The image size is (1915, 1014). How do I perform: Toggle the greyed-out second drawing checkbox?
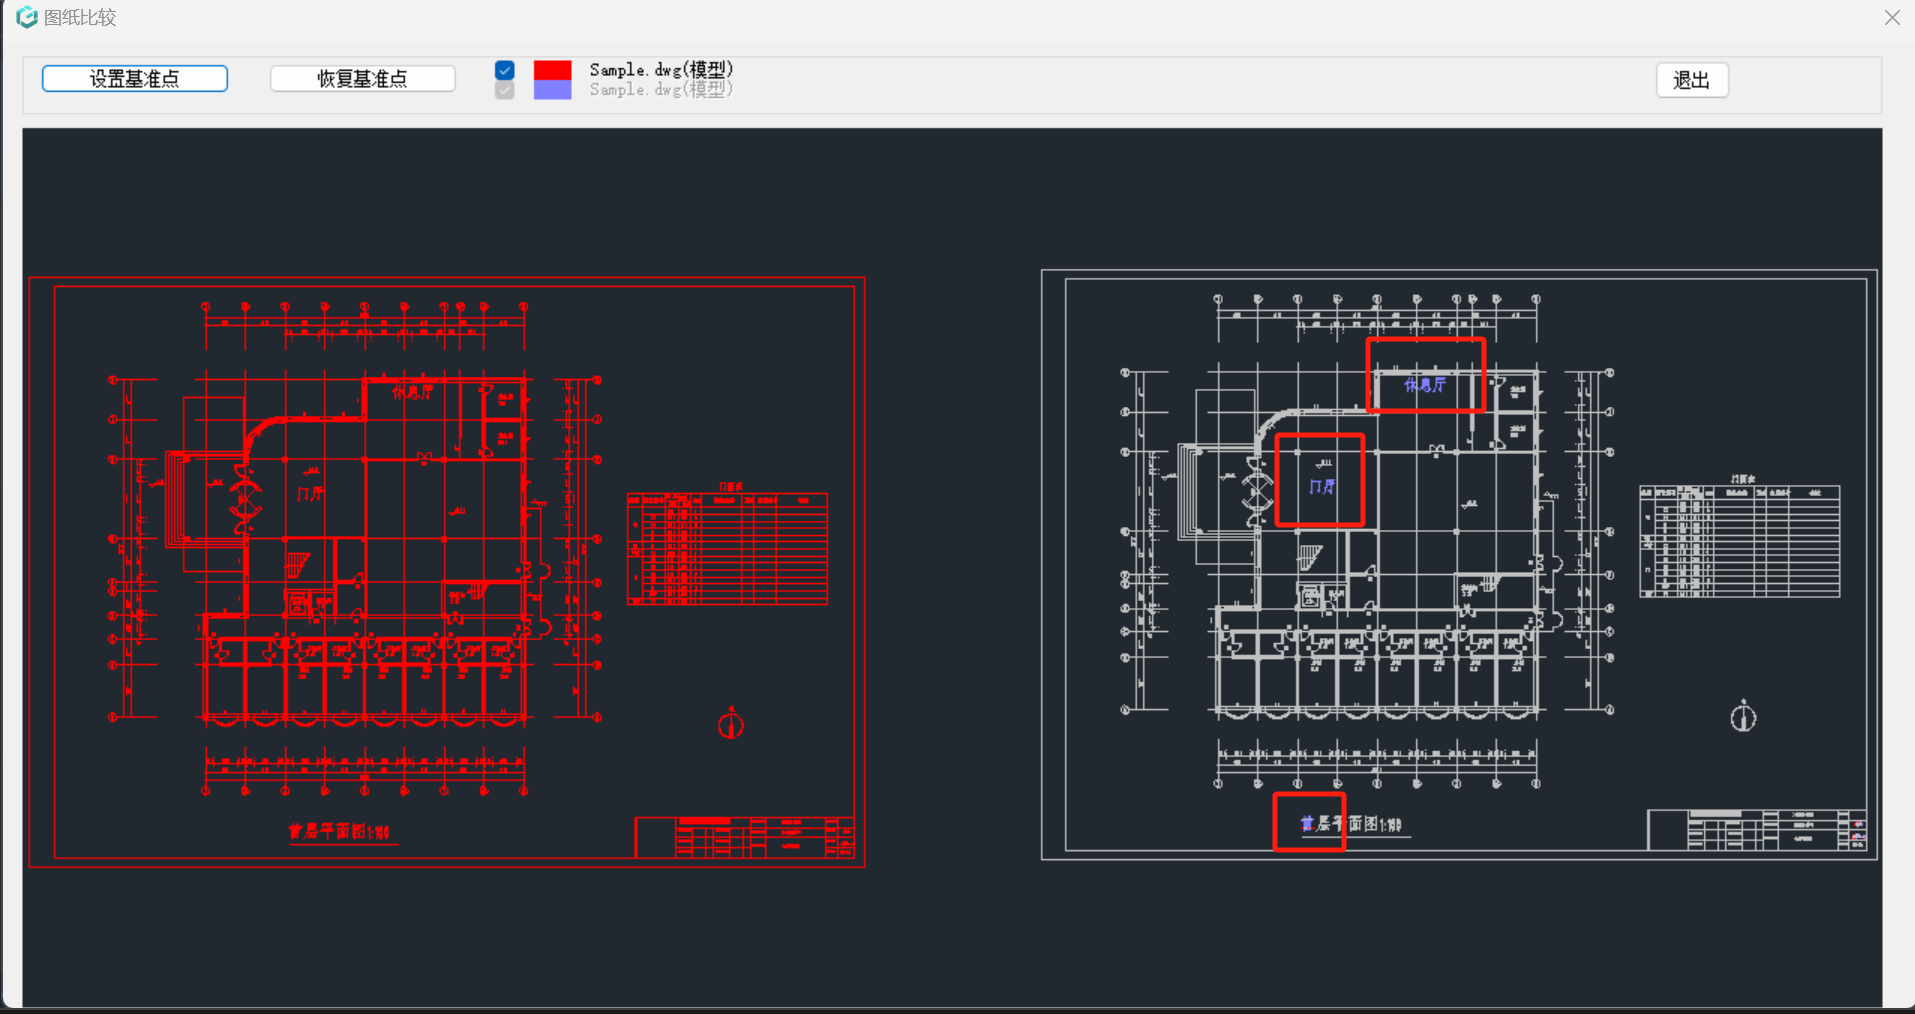505,90
